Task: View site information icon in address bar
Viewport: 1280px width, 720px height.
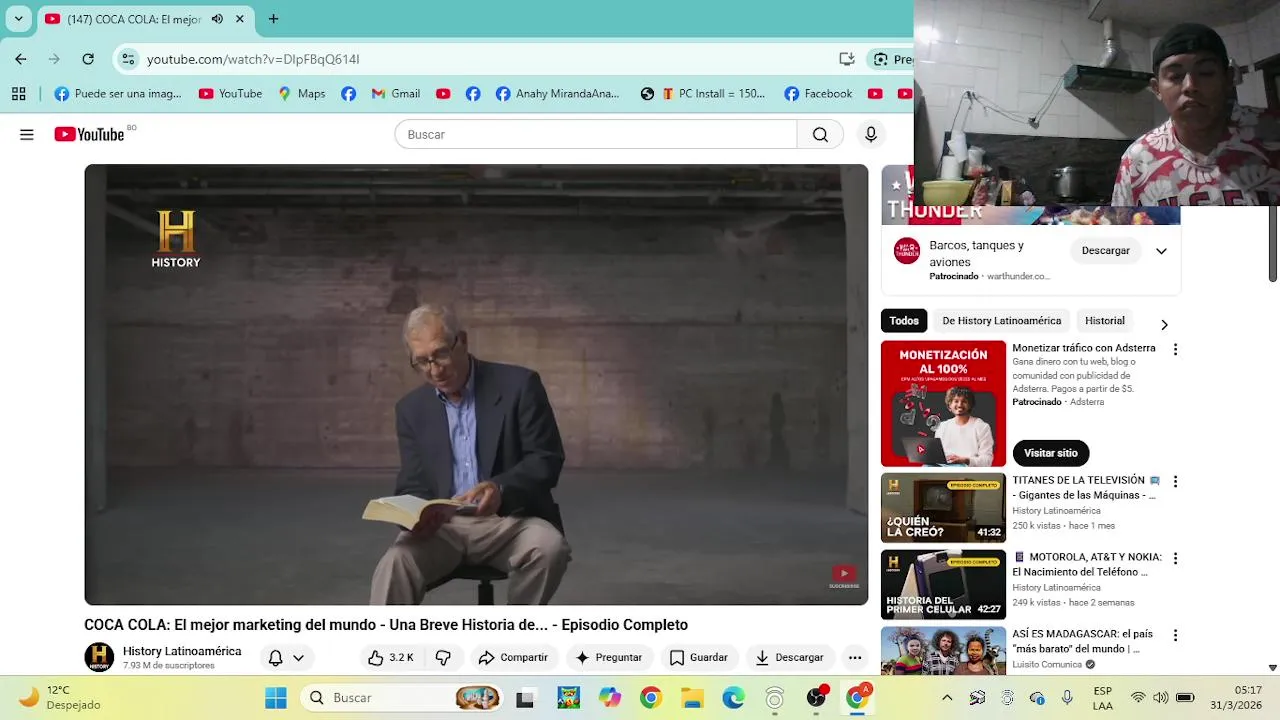Action: tap(128, 59)
